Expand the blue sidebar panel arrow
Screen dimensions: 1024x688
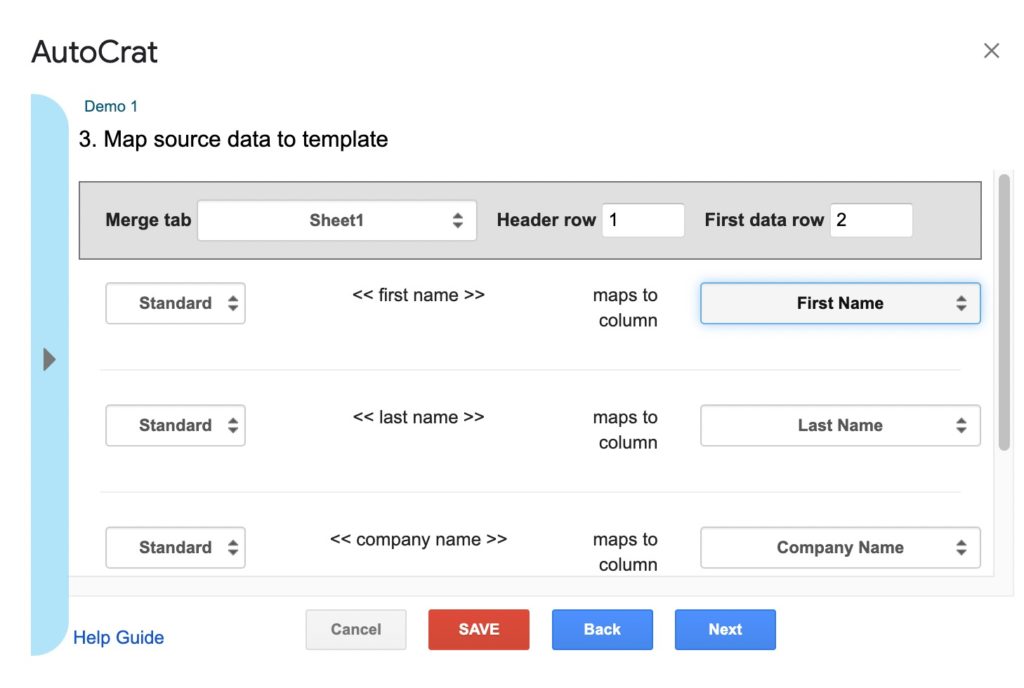49,359
